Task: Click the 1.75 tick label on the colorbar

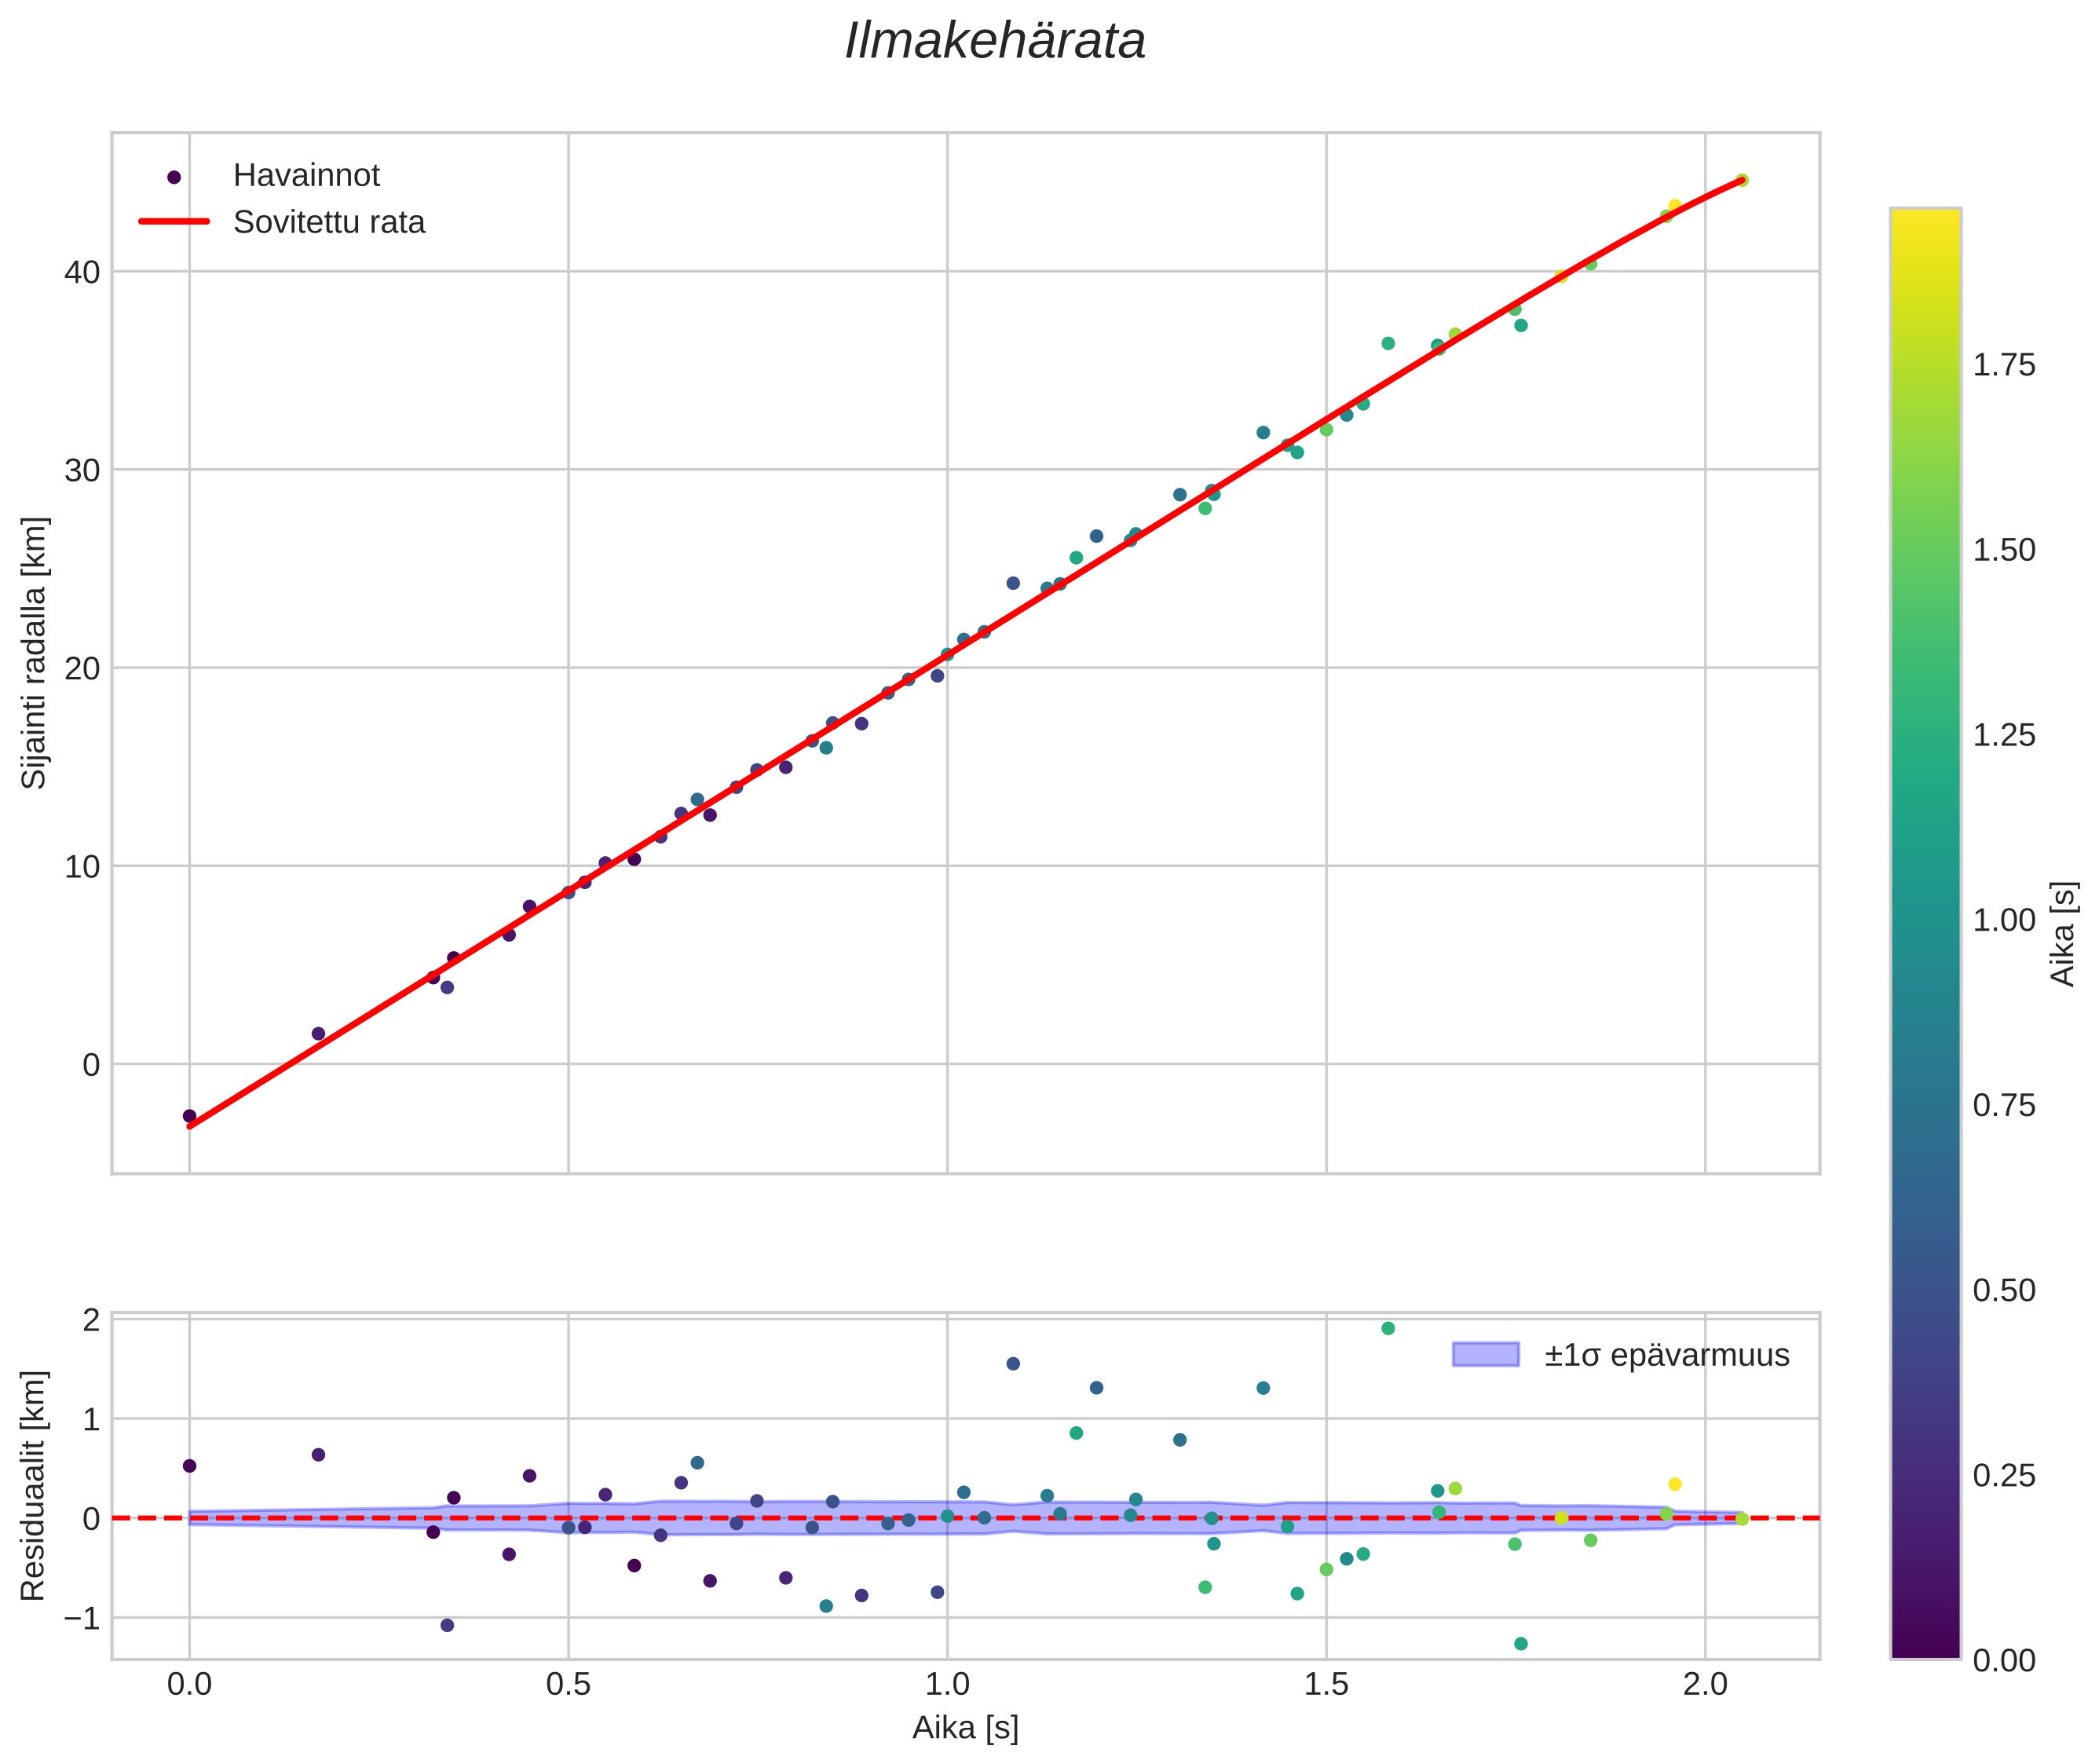Action: (x=2003, y=365)
